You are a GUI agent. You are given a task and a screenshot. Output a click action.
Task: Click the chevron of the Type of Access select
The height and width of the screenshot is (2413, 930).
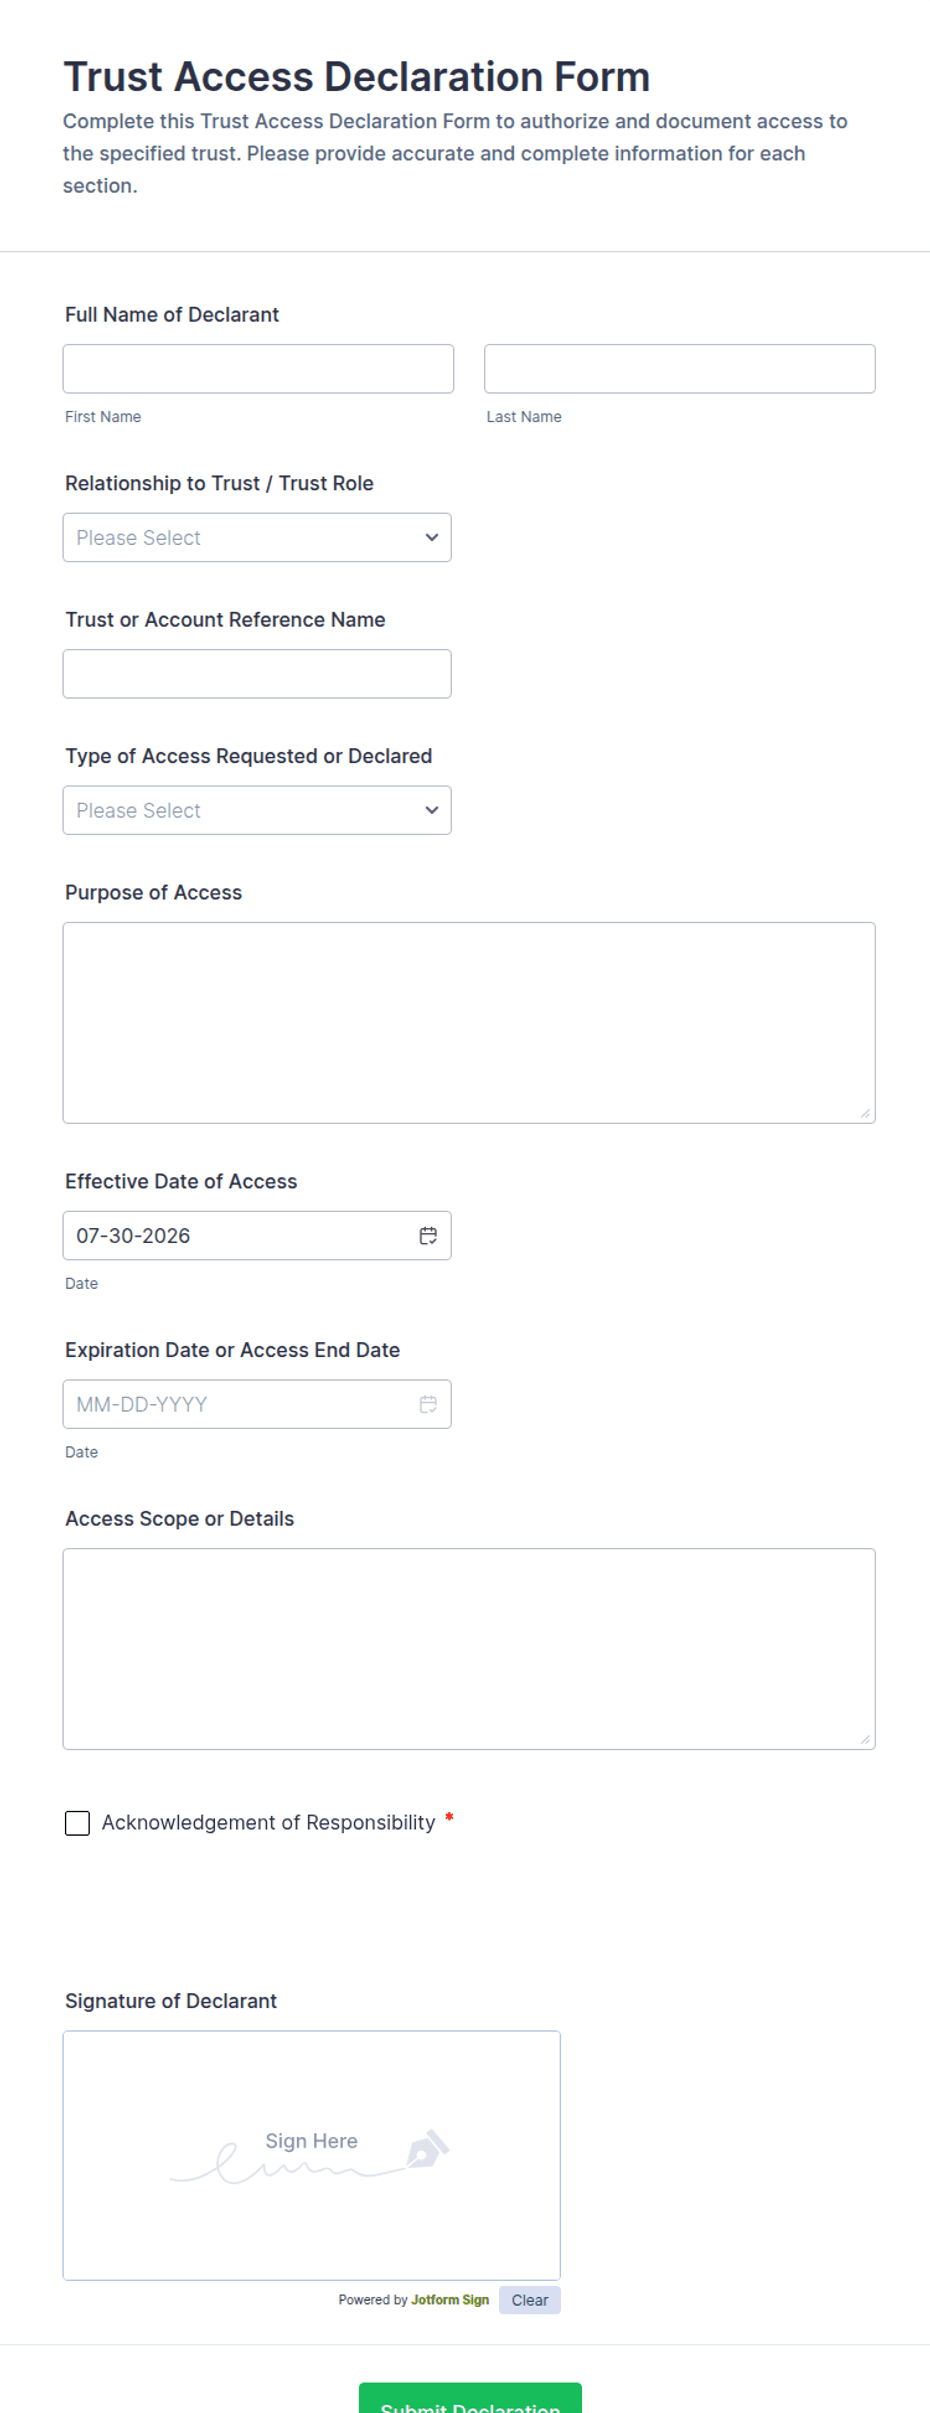(432, 811)
